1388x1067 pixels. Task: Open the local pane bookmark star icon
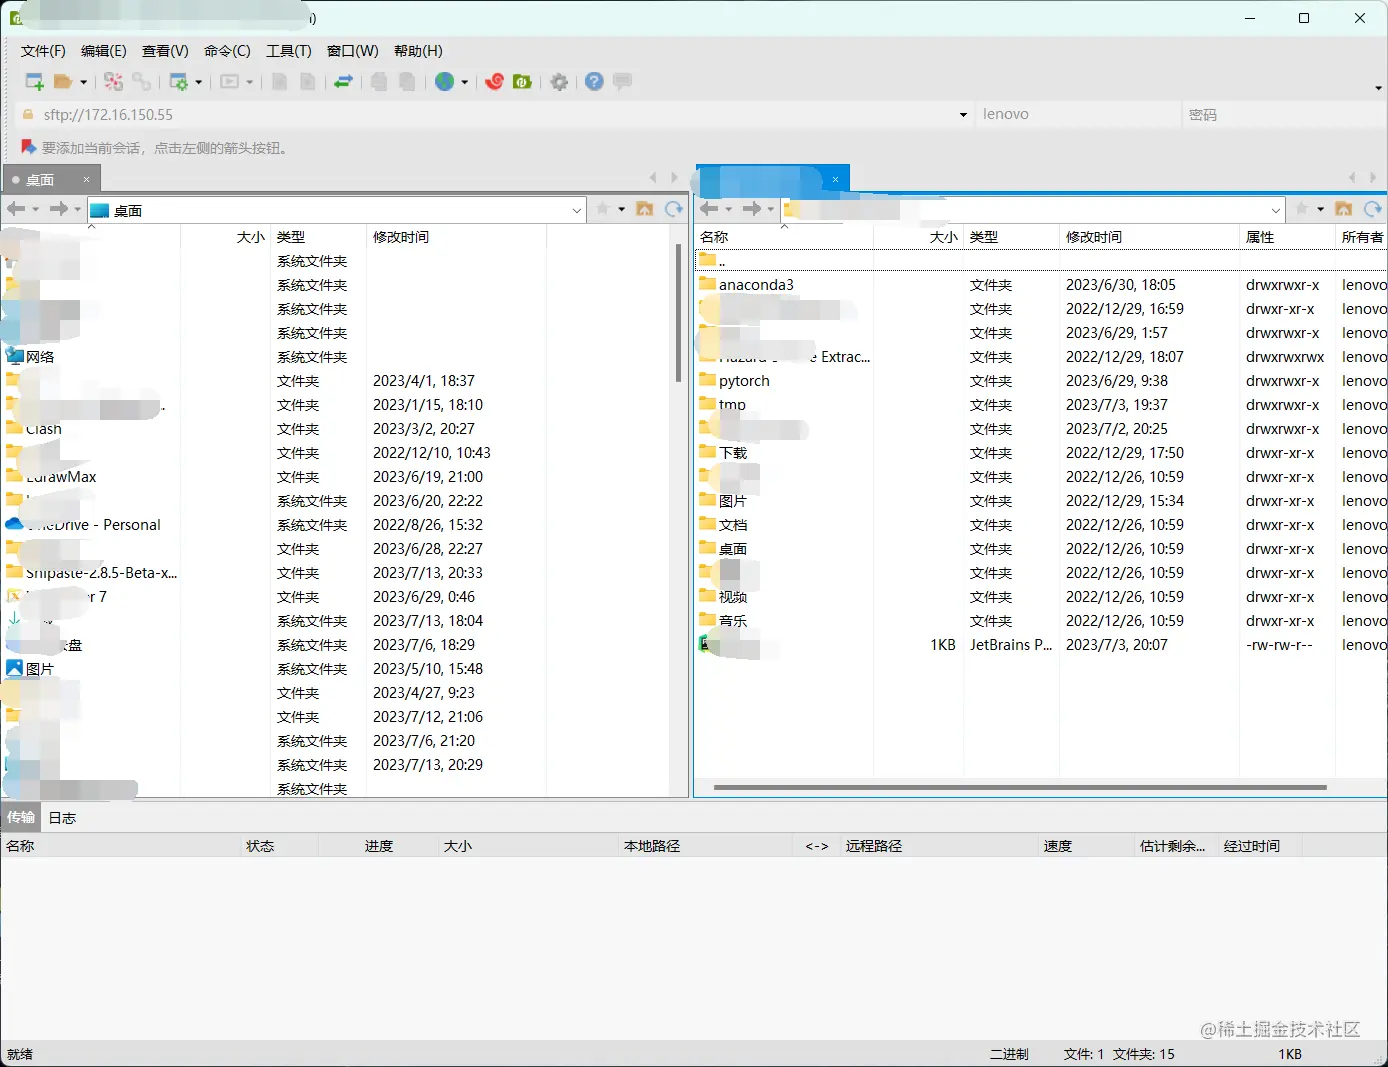click(x=603, y=209)
